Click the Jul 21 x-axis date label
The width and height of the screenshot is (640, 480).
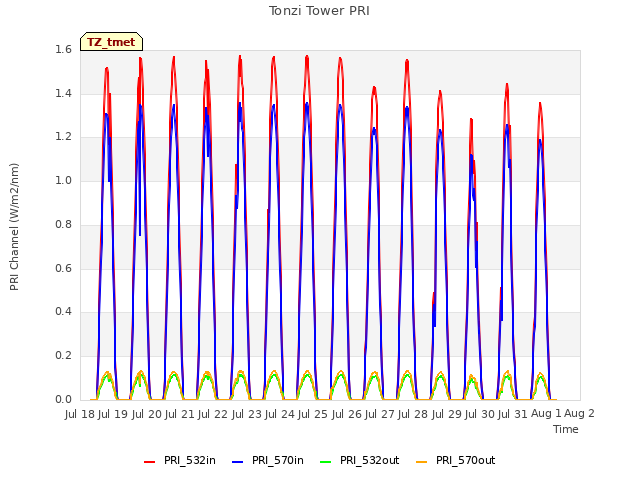(x=180, y=414)
